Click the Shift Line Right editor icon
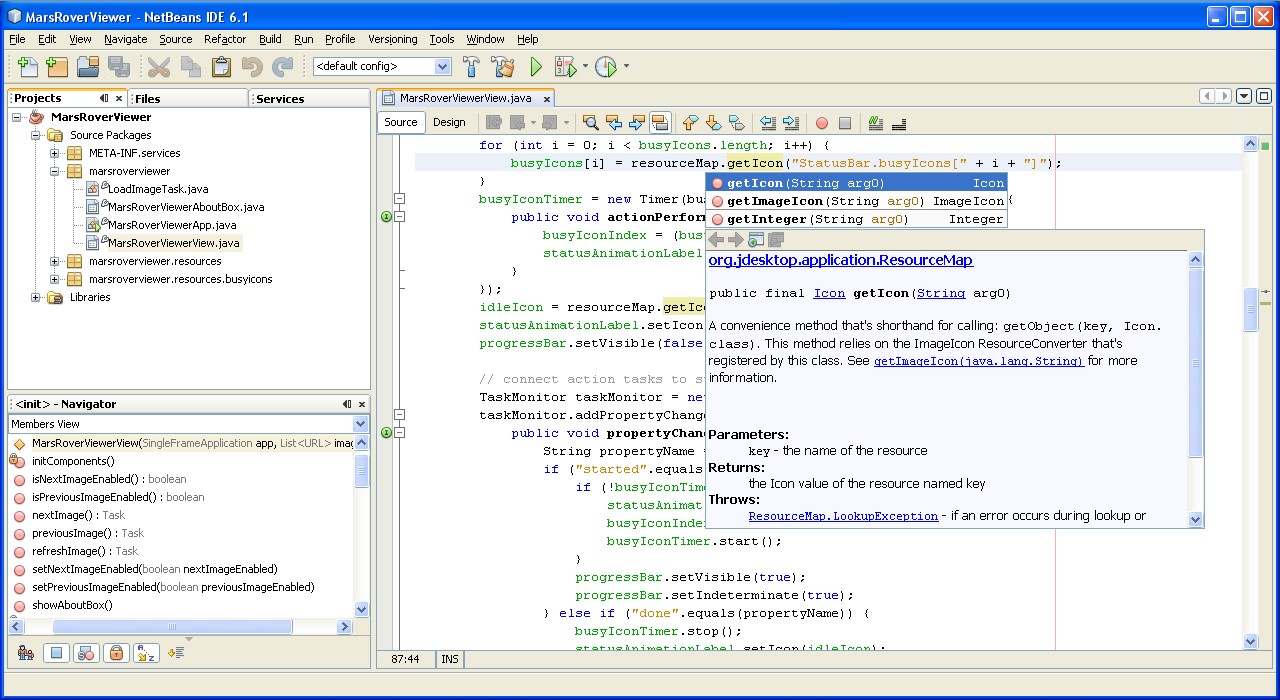This screenshot has height=700, width=1280. (x=791, y=123)
